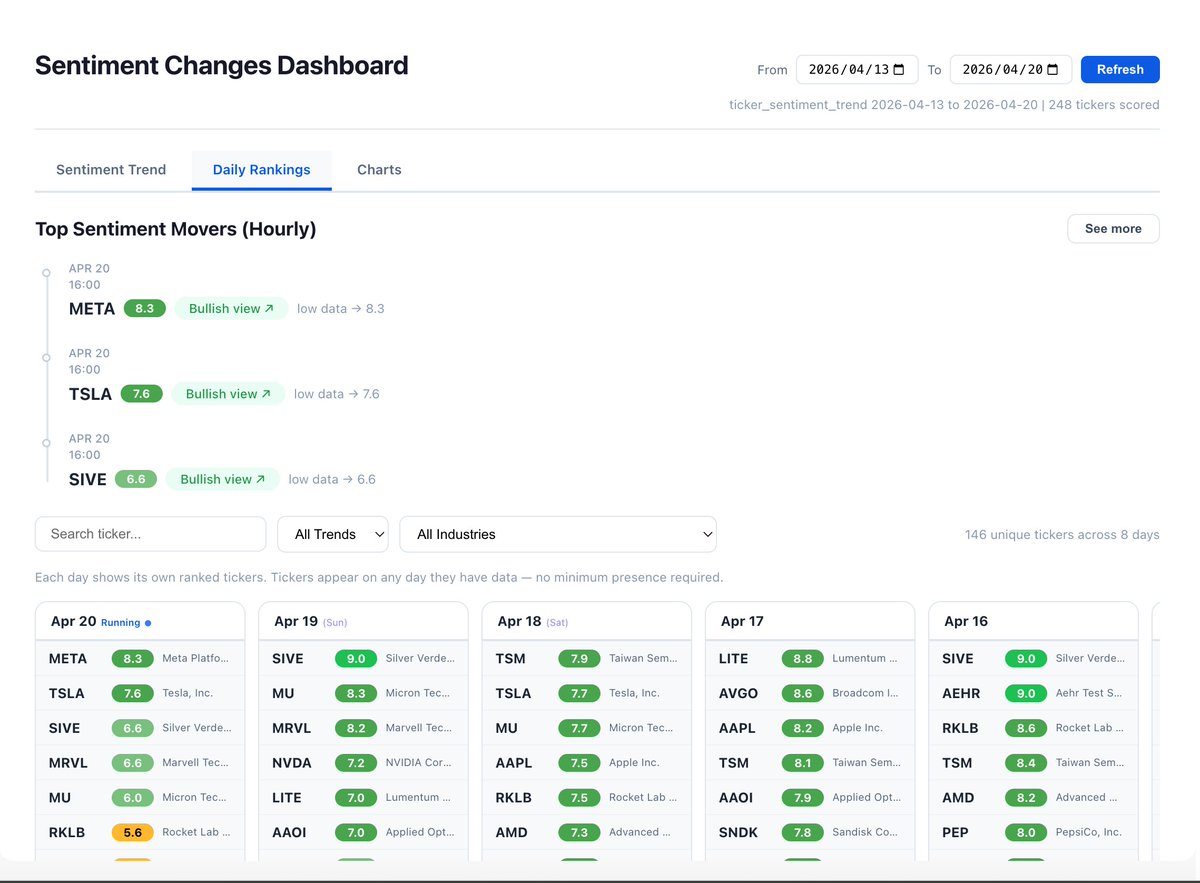This screenshot has width=1200, height=883.
Task: Select MU 8.3 row in Apr 19 column
Action: click(363, 693)
